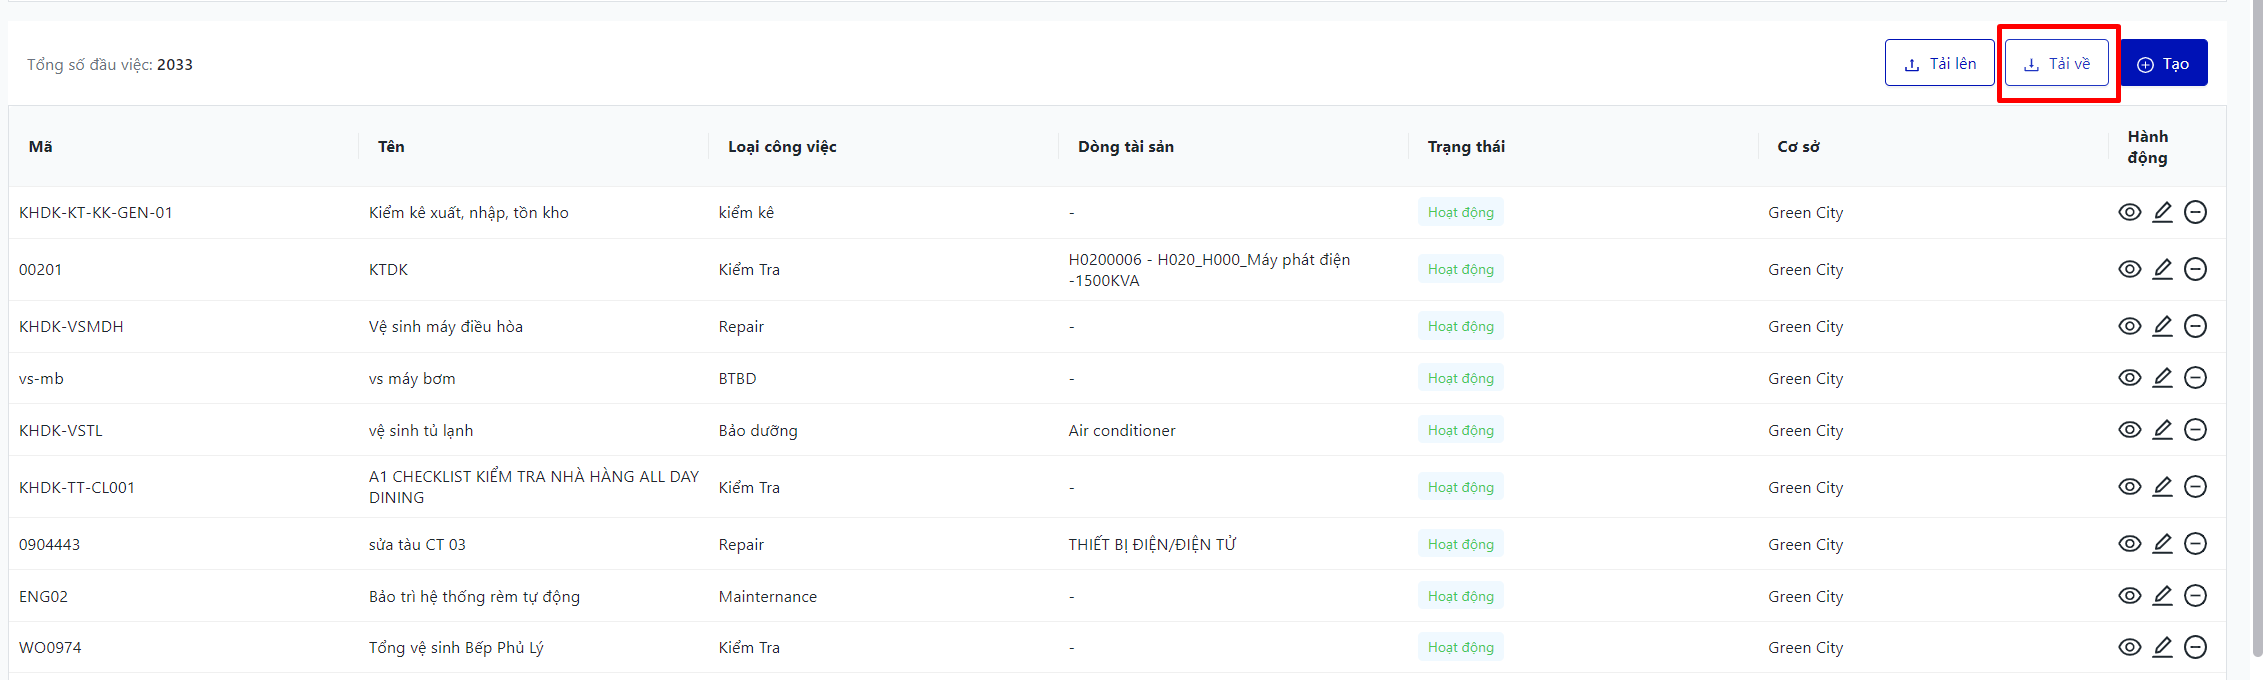This screenshot has width=2264, height=680.
Task: Click the job name Bảo trì hệ thống rèm tự động
Action: pos(474,596)
